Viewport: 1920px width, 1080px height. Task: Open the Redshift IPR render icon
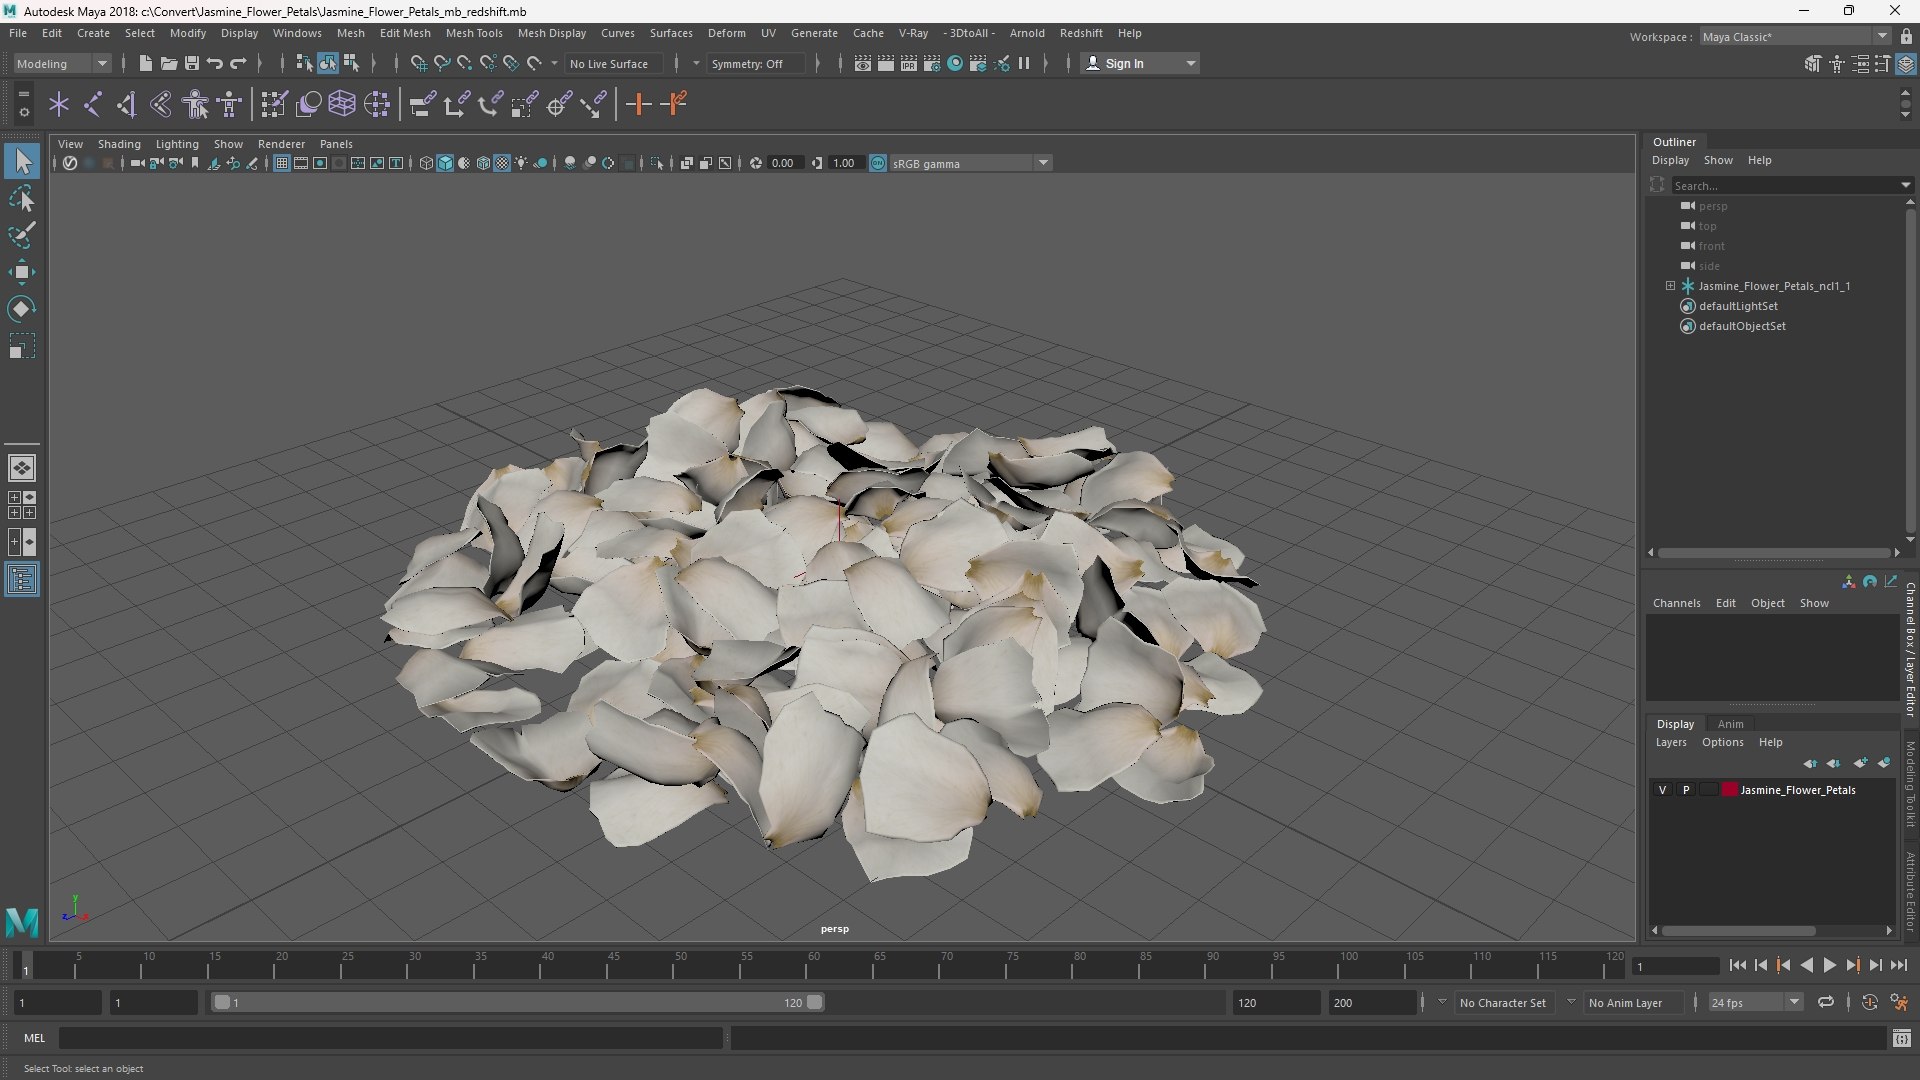[909, 63]
